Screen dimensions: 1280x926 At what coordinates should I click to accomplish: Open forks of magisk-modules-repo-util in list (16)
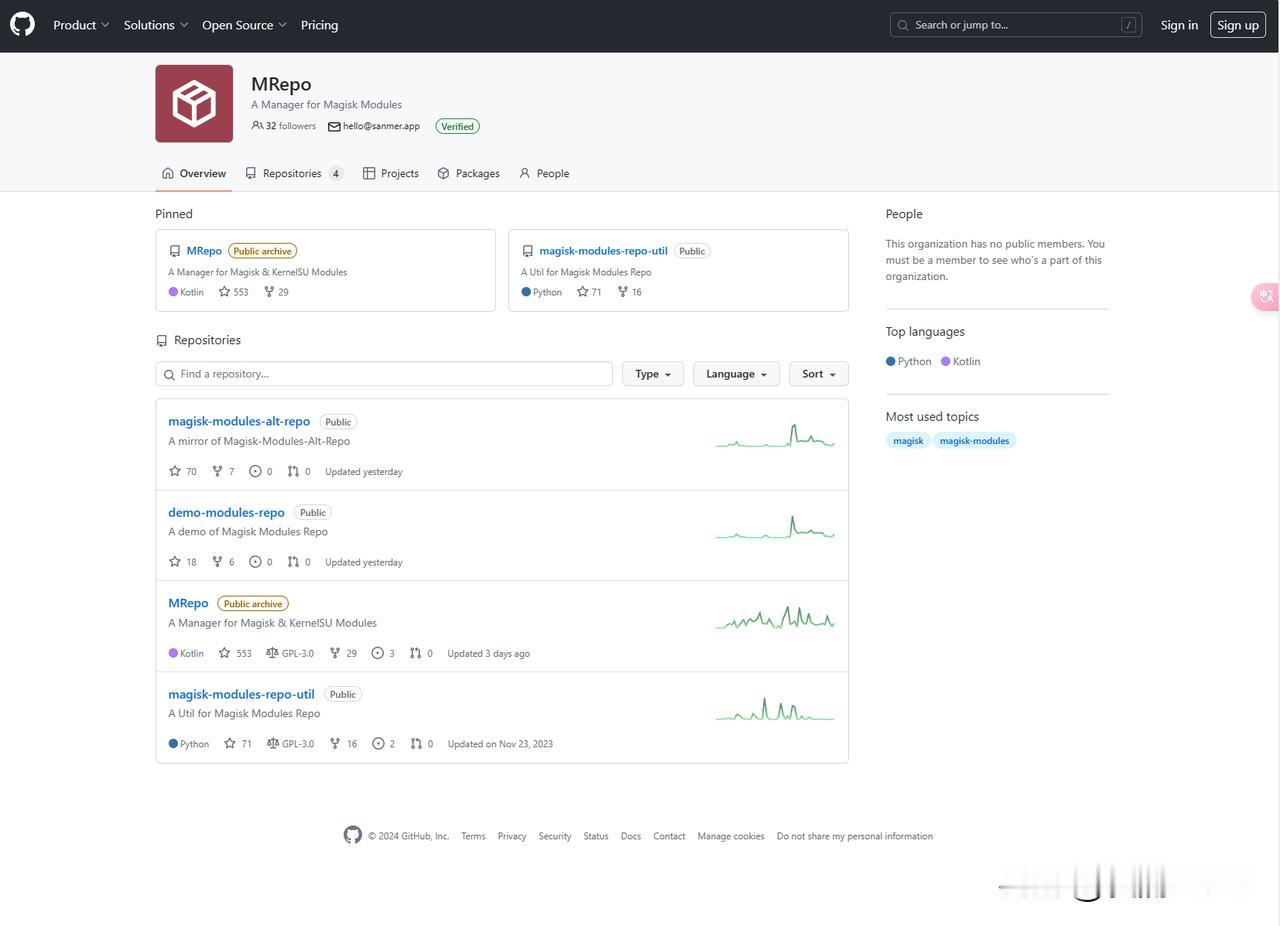coord(343,744)
